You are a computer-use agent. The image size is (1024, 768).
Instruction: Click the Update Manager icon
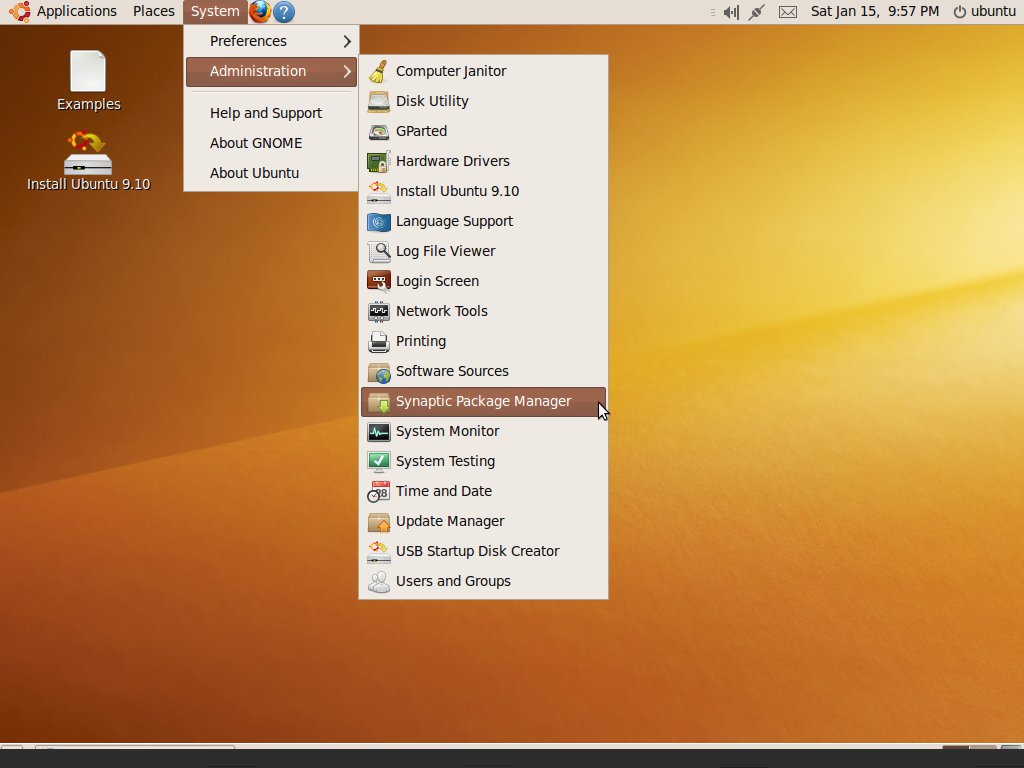point(378,522)
